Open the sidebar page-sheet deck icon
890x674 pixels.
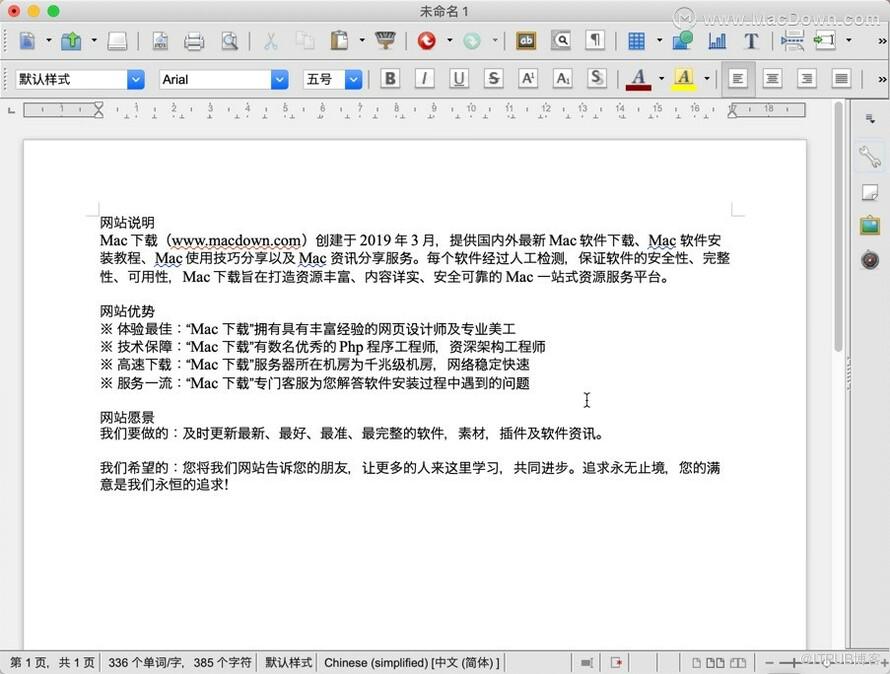[x=870, y=192]
